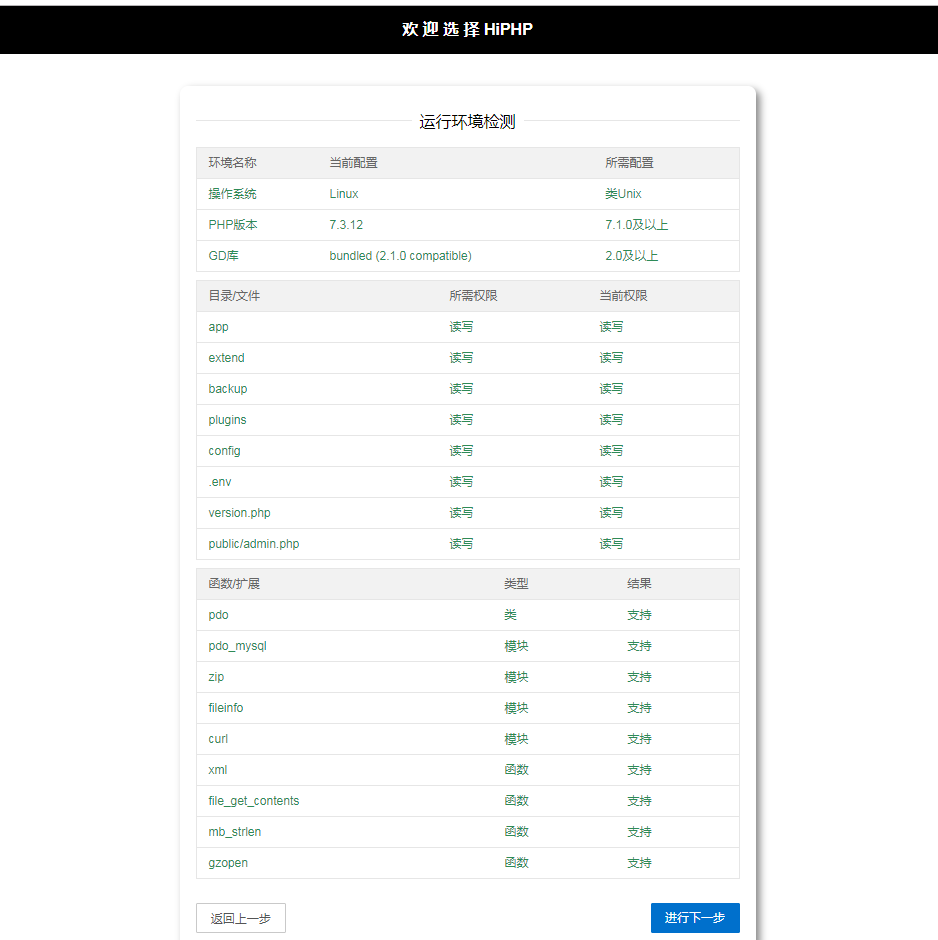Click the 环境名称 column header
The image size is (938, 940).
(x=233, y=162)
